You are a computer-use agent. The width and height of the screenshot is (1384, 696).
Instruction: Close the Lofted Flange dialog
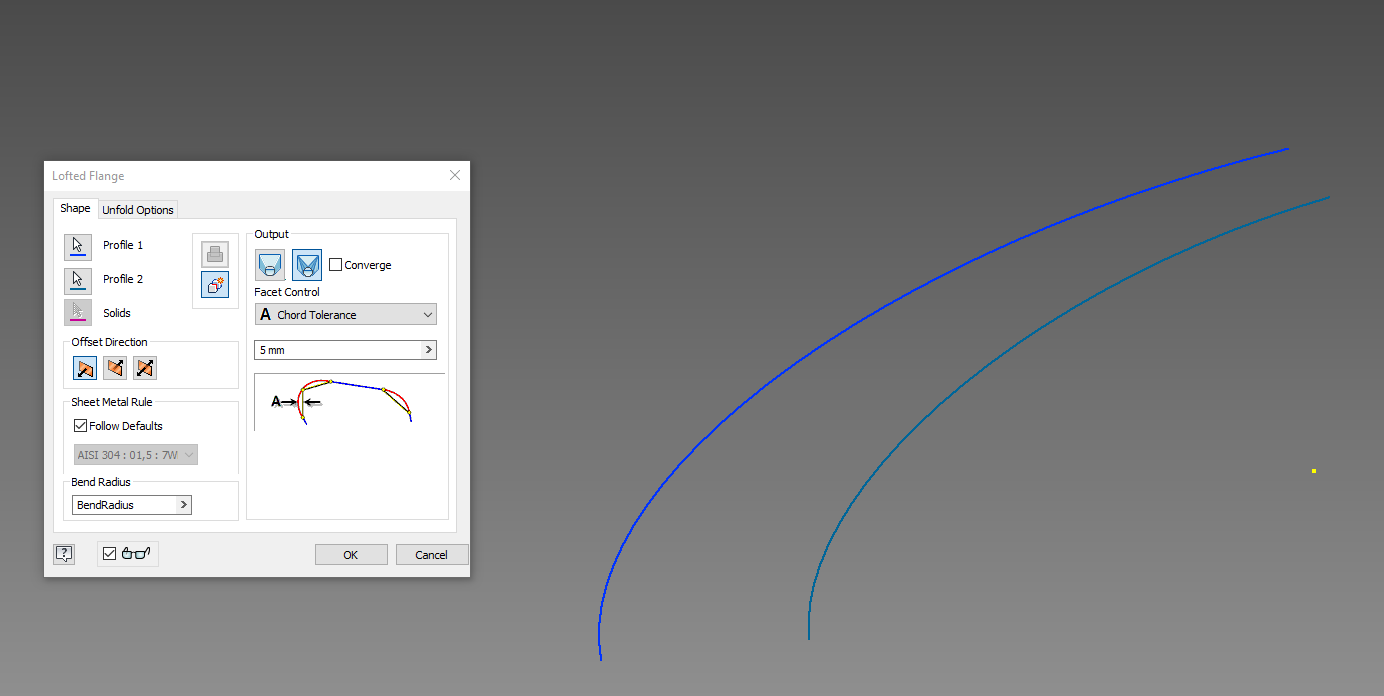click(455, 175)
